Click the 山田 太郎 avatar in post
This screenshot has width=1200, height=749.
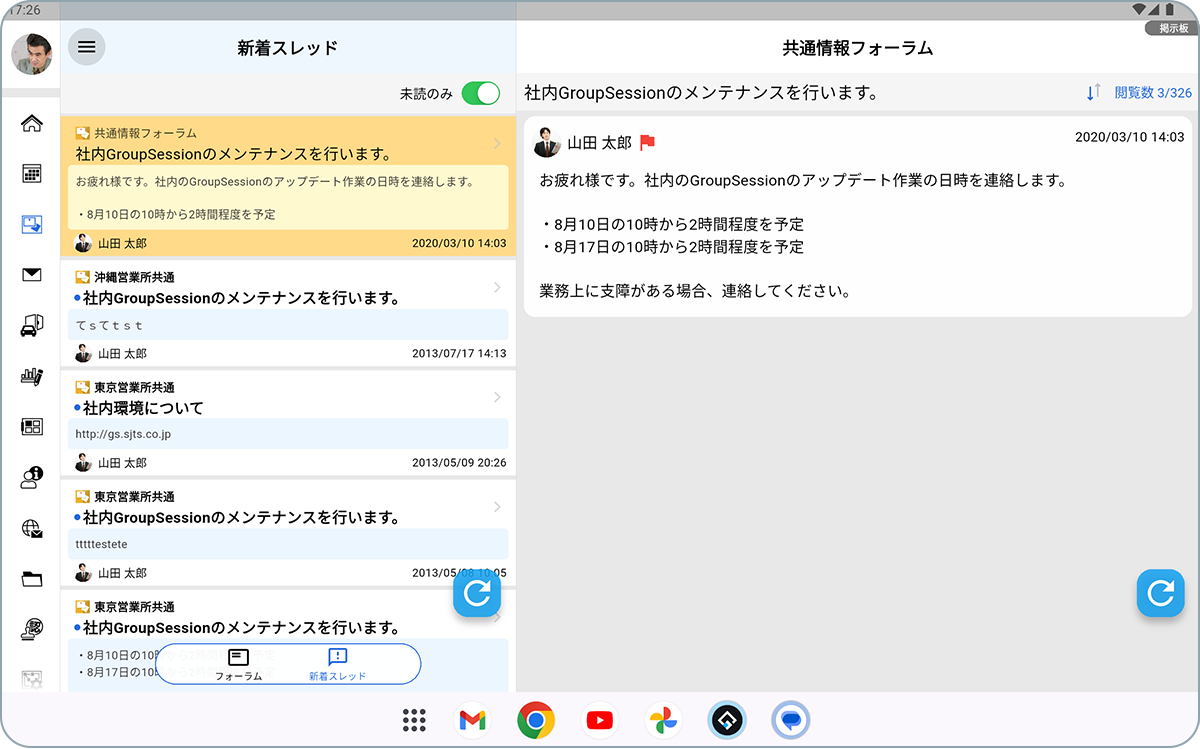(x=547, y=143)
